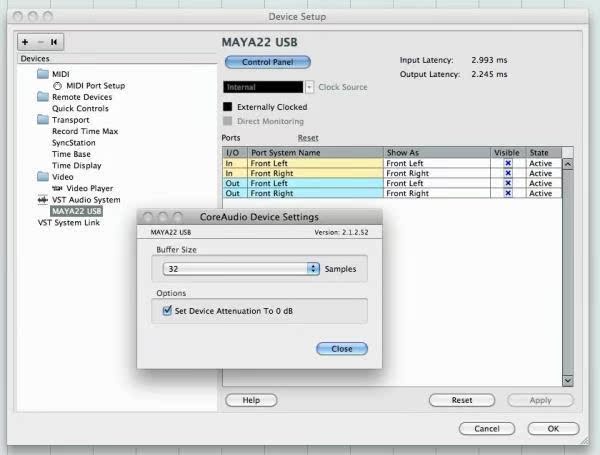Click the Devices list header
The width and height of the screenshot is (600, 455).
click(117, 59)
